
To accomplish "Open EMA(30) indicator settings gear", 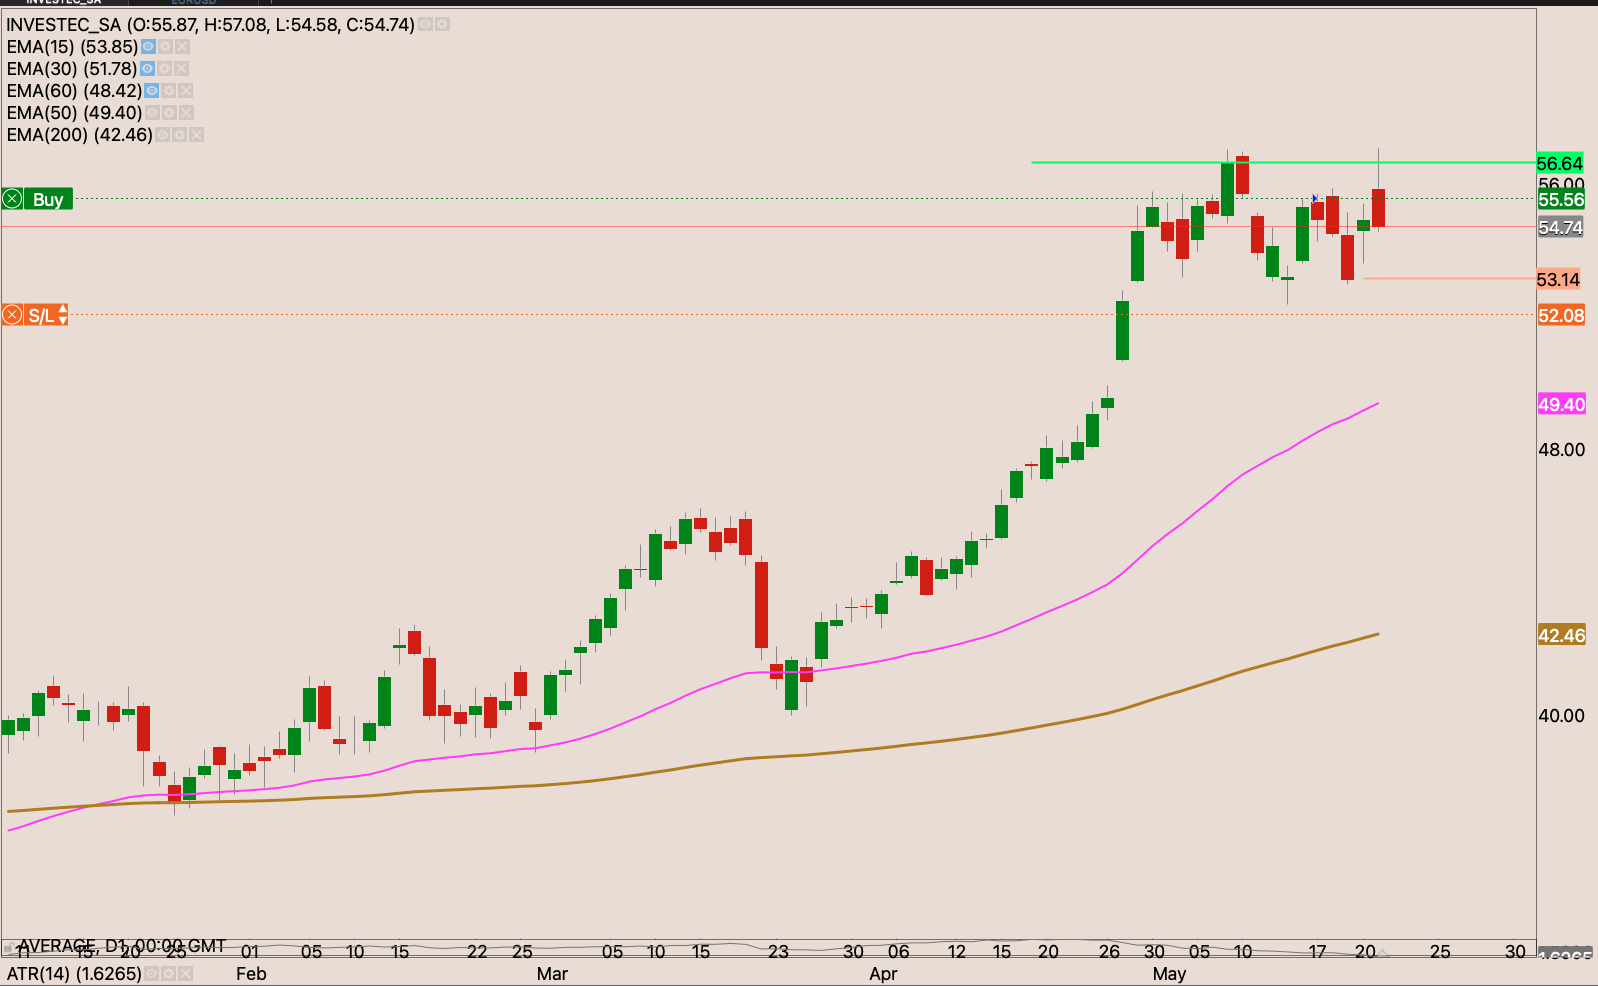I will [164, 69].
